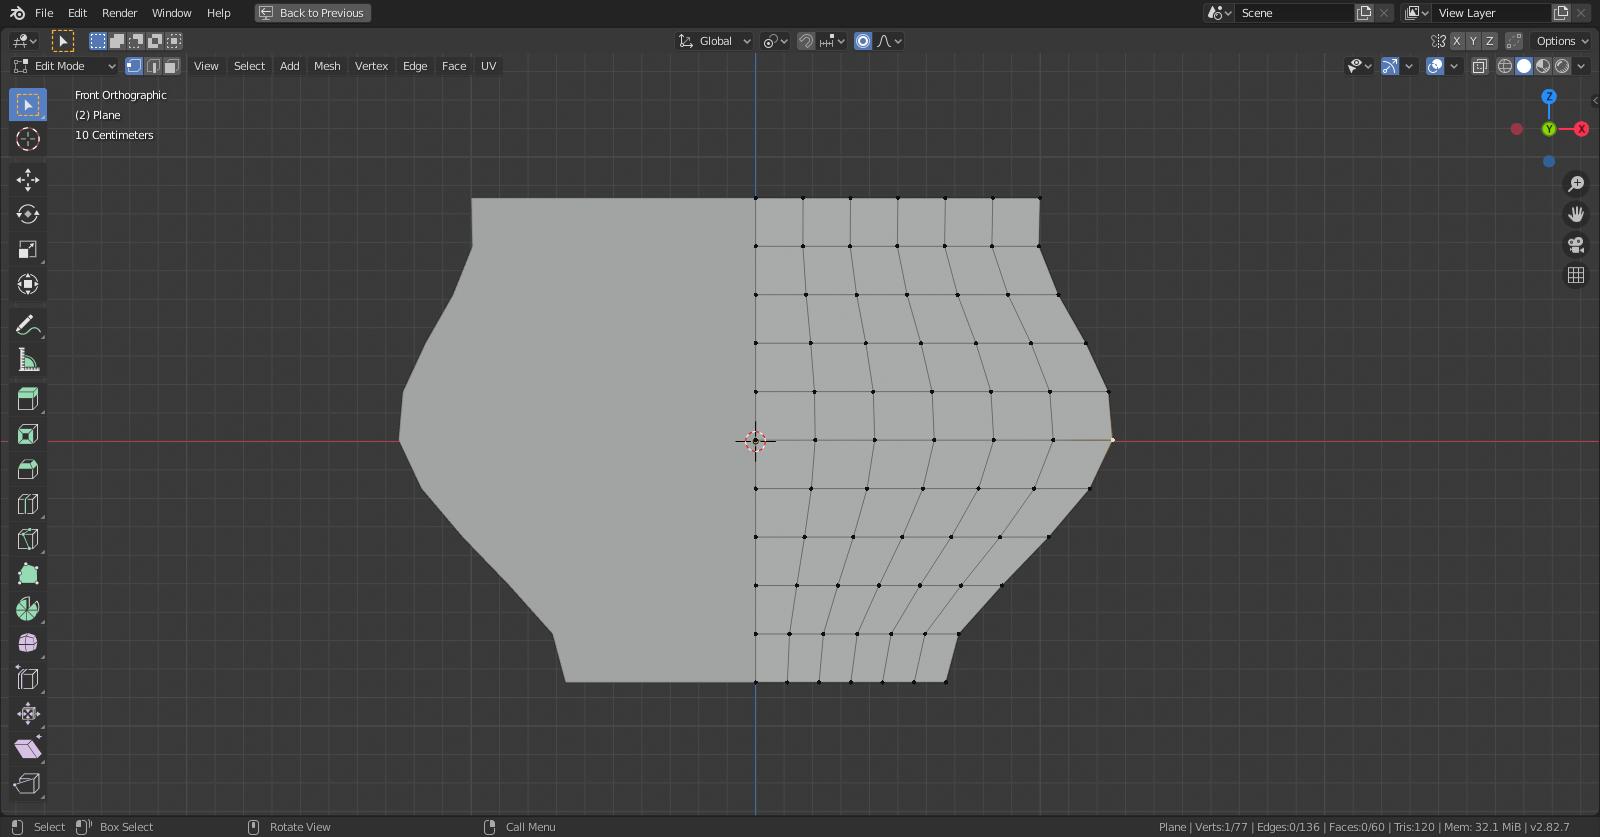Open the Blender logo menu
1600x837 pixels.
(17, 13)
